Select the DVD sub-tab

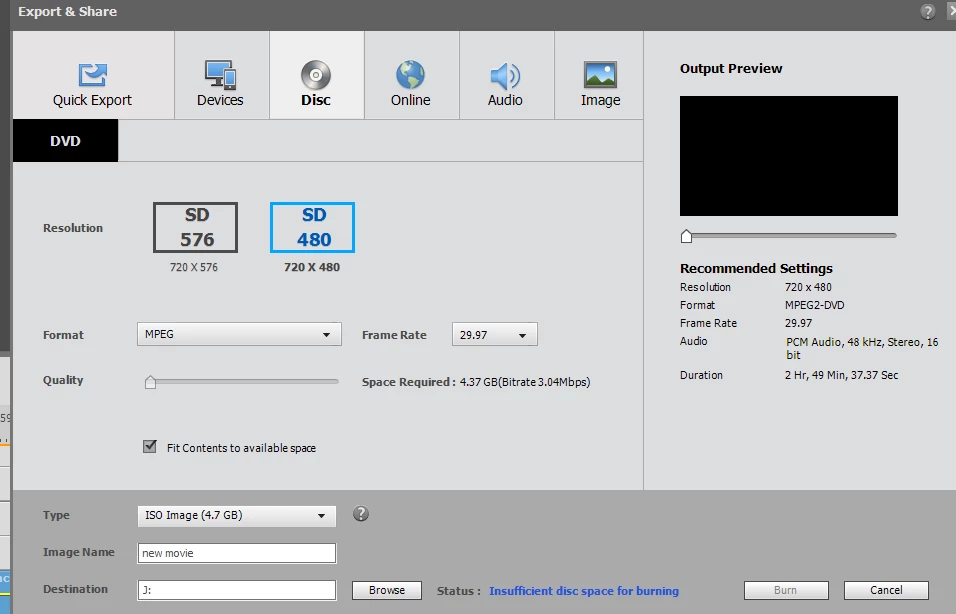[65, 141]
